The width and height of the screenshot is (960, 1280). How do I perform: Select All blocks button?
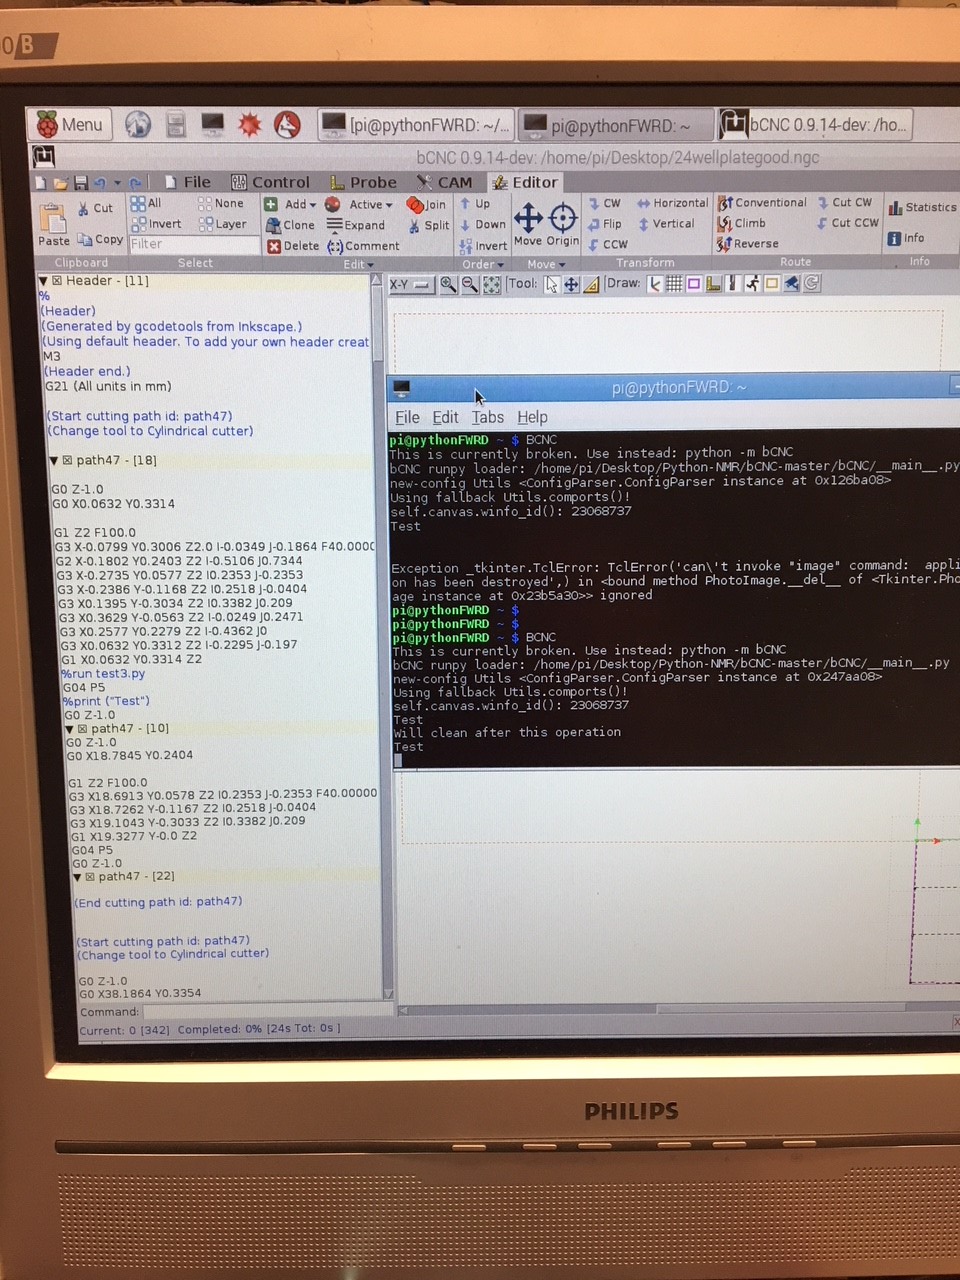(x=146, y=203)
